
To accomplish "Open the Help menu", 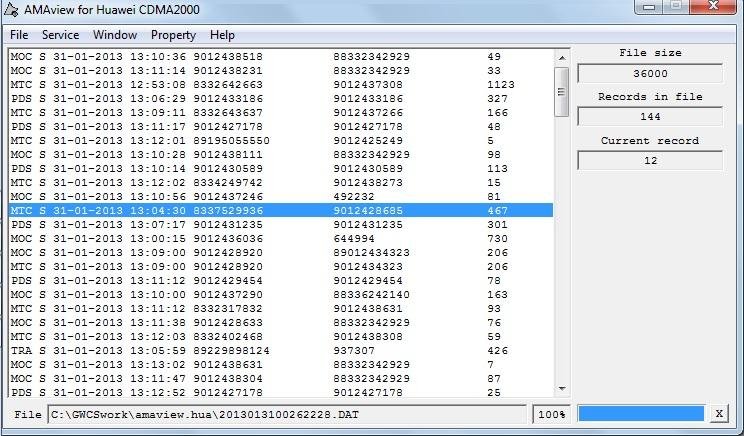I will tap(222, 35).
